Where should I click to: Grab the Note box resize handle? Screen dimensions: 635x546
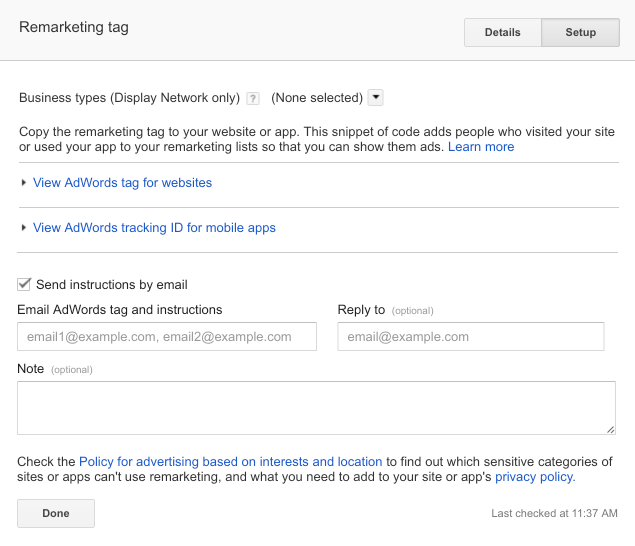tap(609, 429)
